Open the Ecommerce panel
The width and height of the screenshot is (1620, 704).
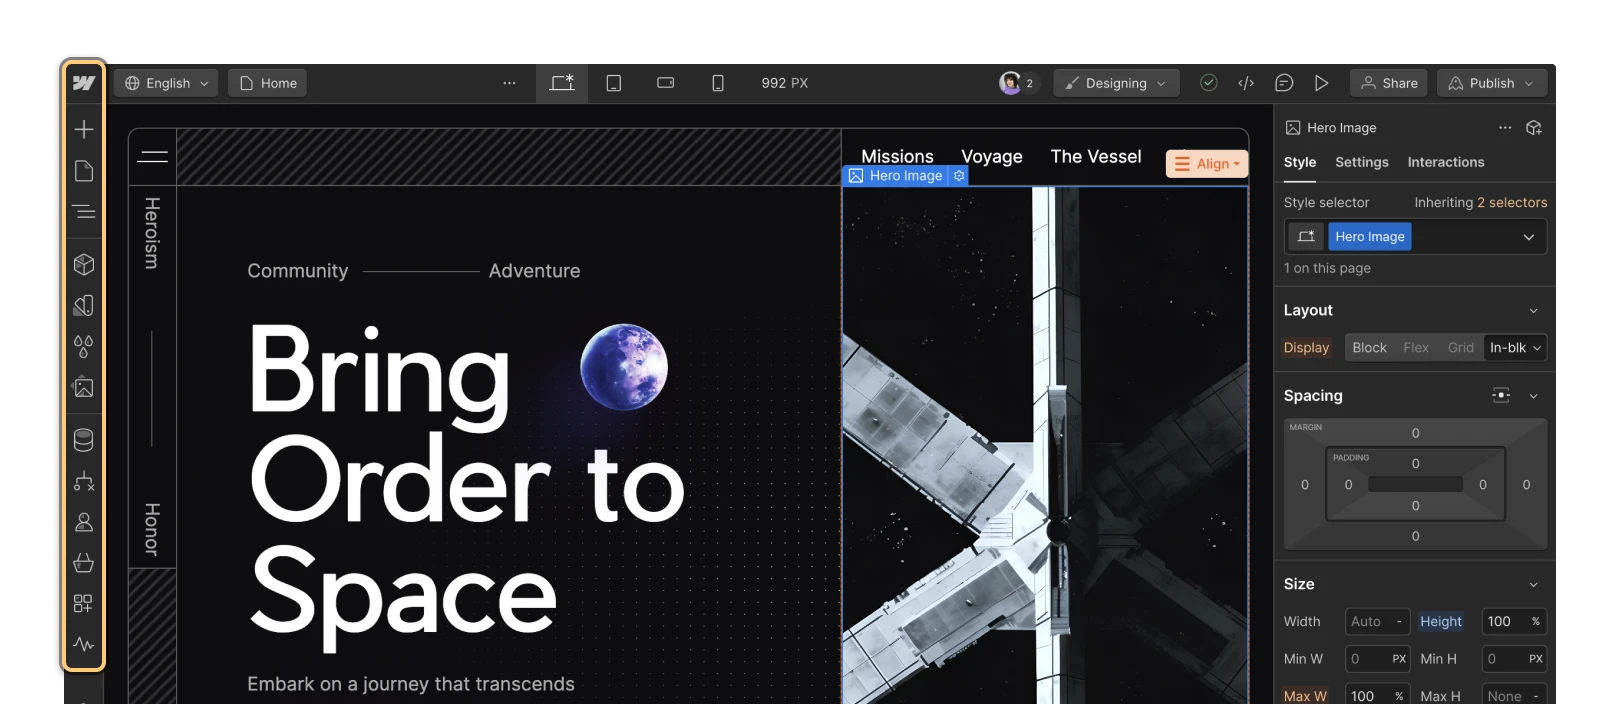[x=84, y=563]
